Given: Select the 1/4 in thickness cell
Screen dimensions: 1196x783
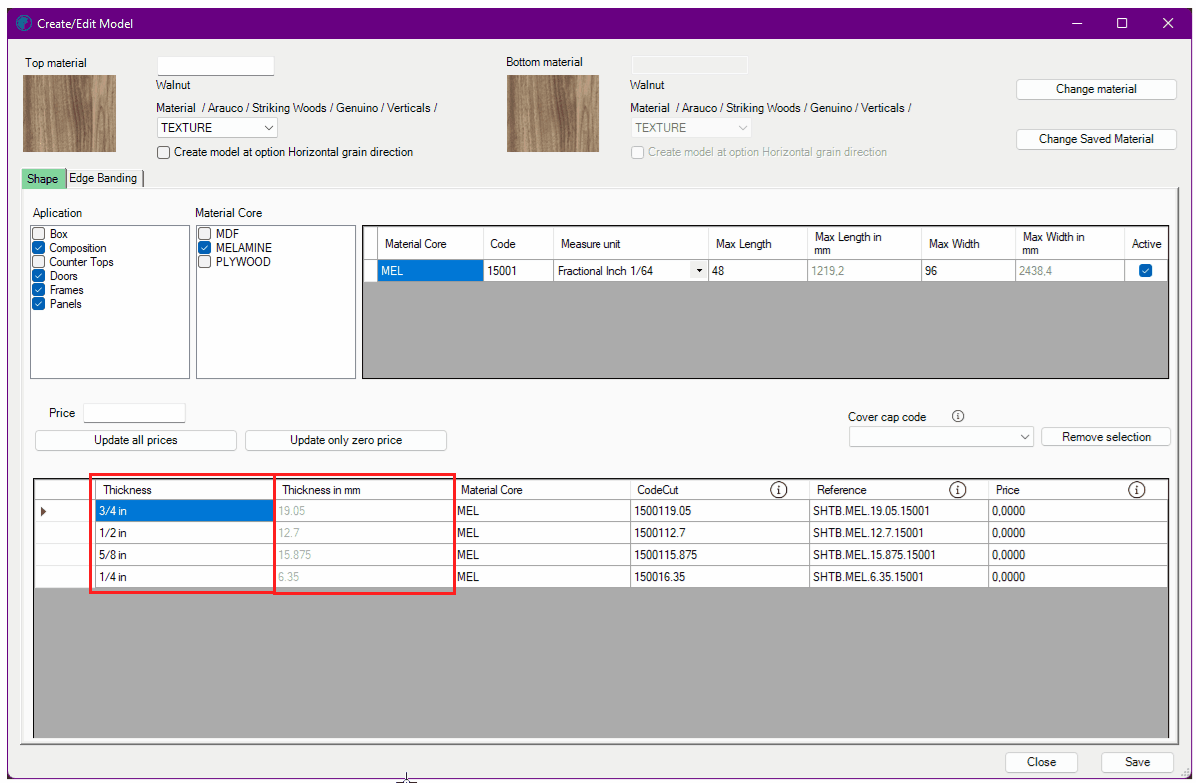Looking at the screenshot, I should pos(185,577).
